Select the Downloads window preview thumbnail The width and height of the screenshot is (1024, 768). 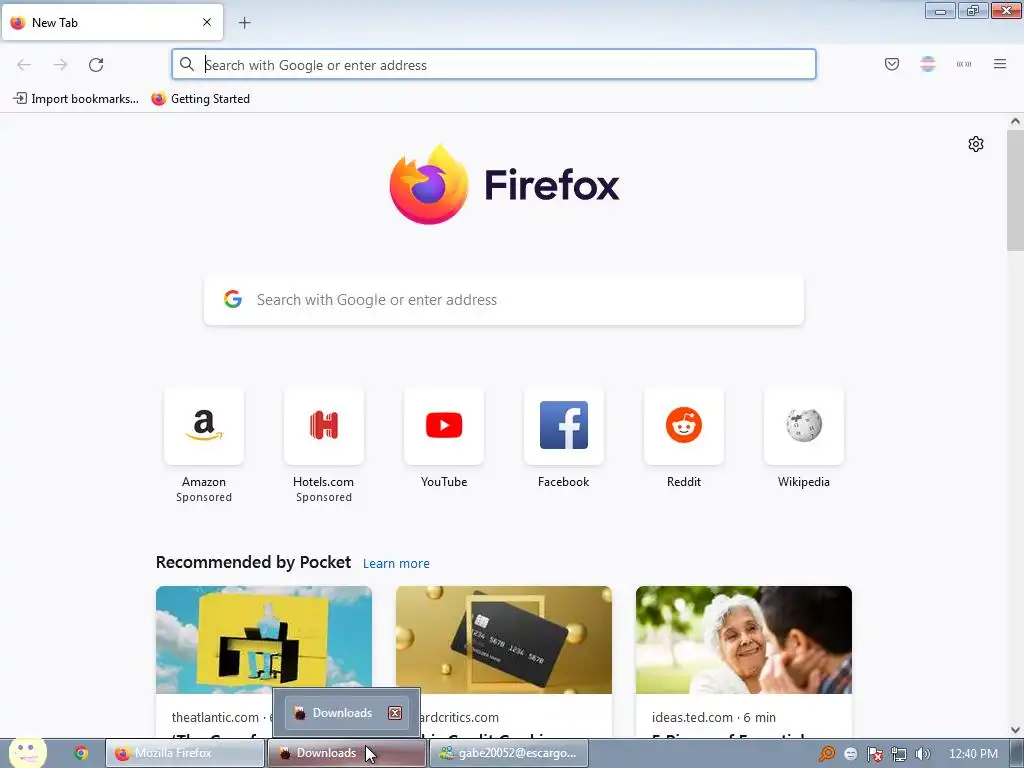point(347,712)
